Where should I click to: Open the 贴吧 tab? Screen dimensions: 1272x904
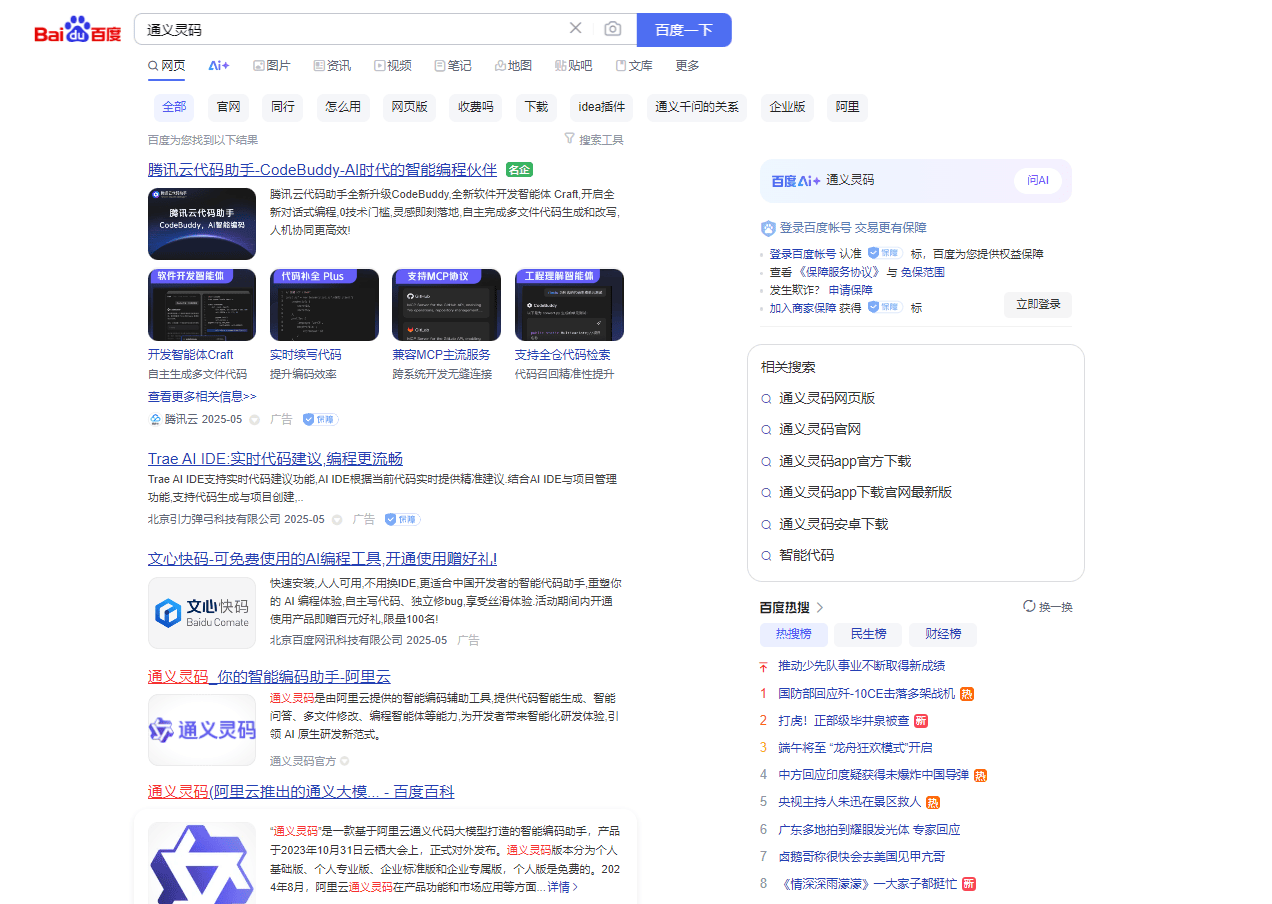(573, 66)
